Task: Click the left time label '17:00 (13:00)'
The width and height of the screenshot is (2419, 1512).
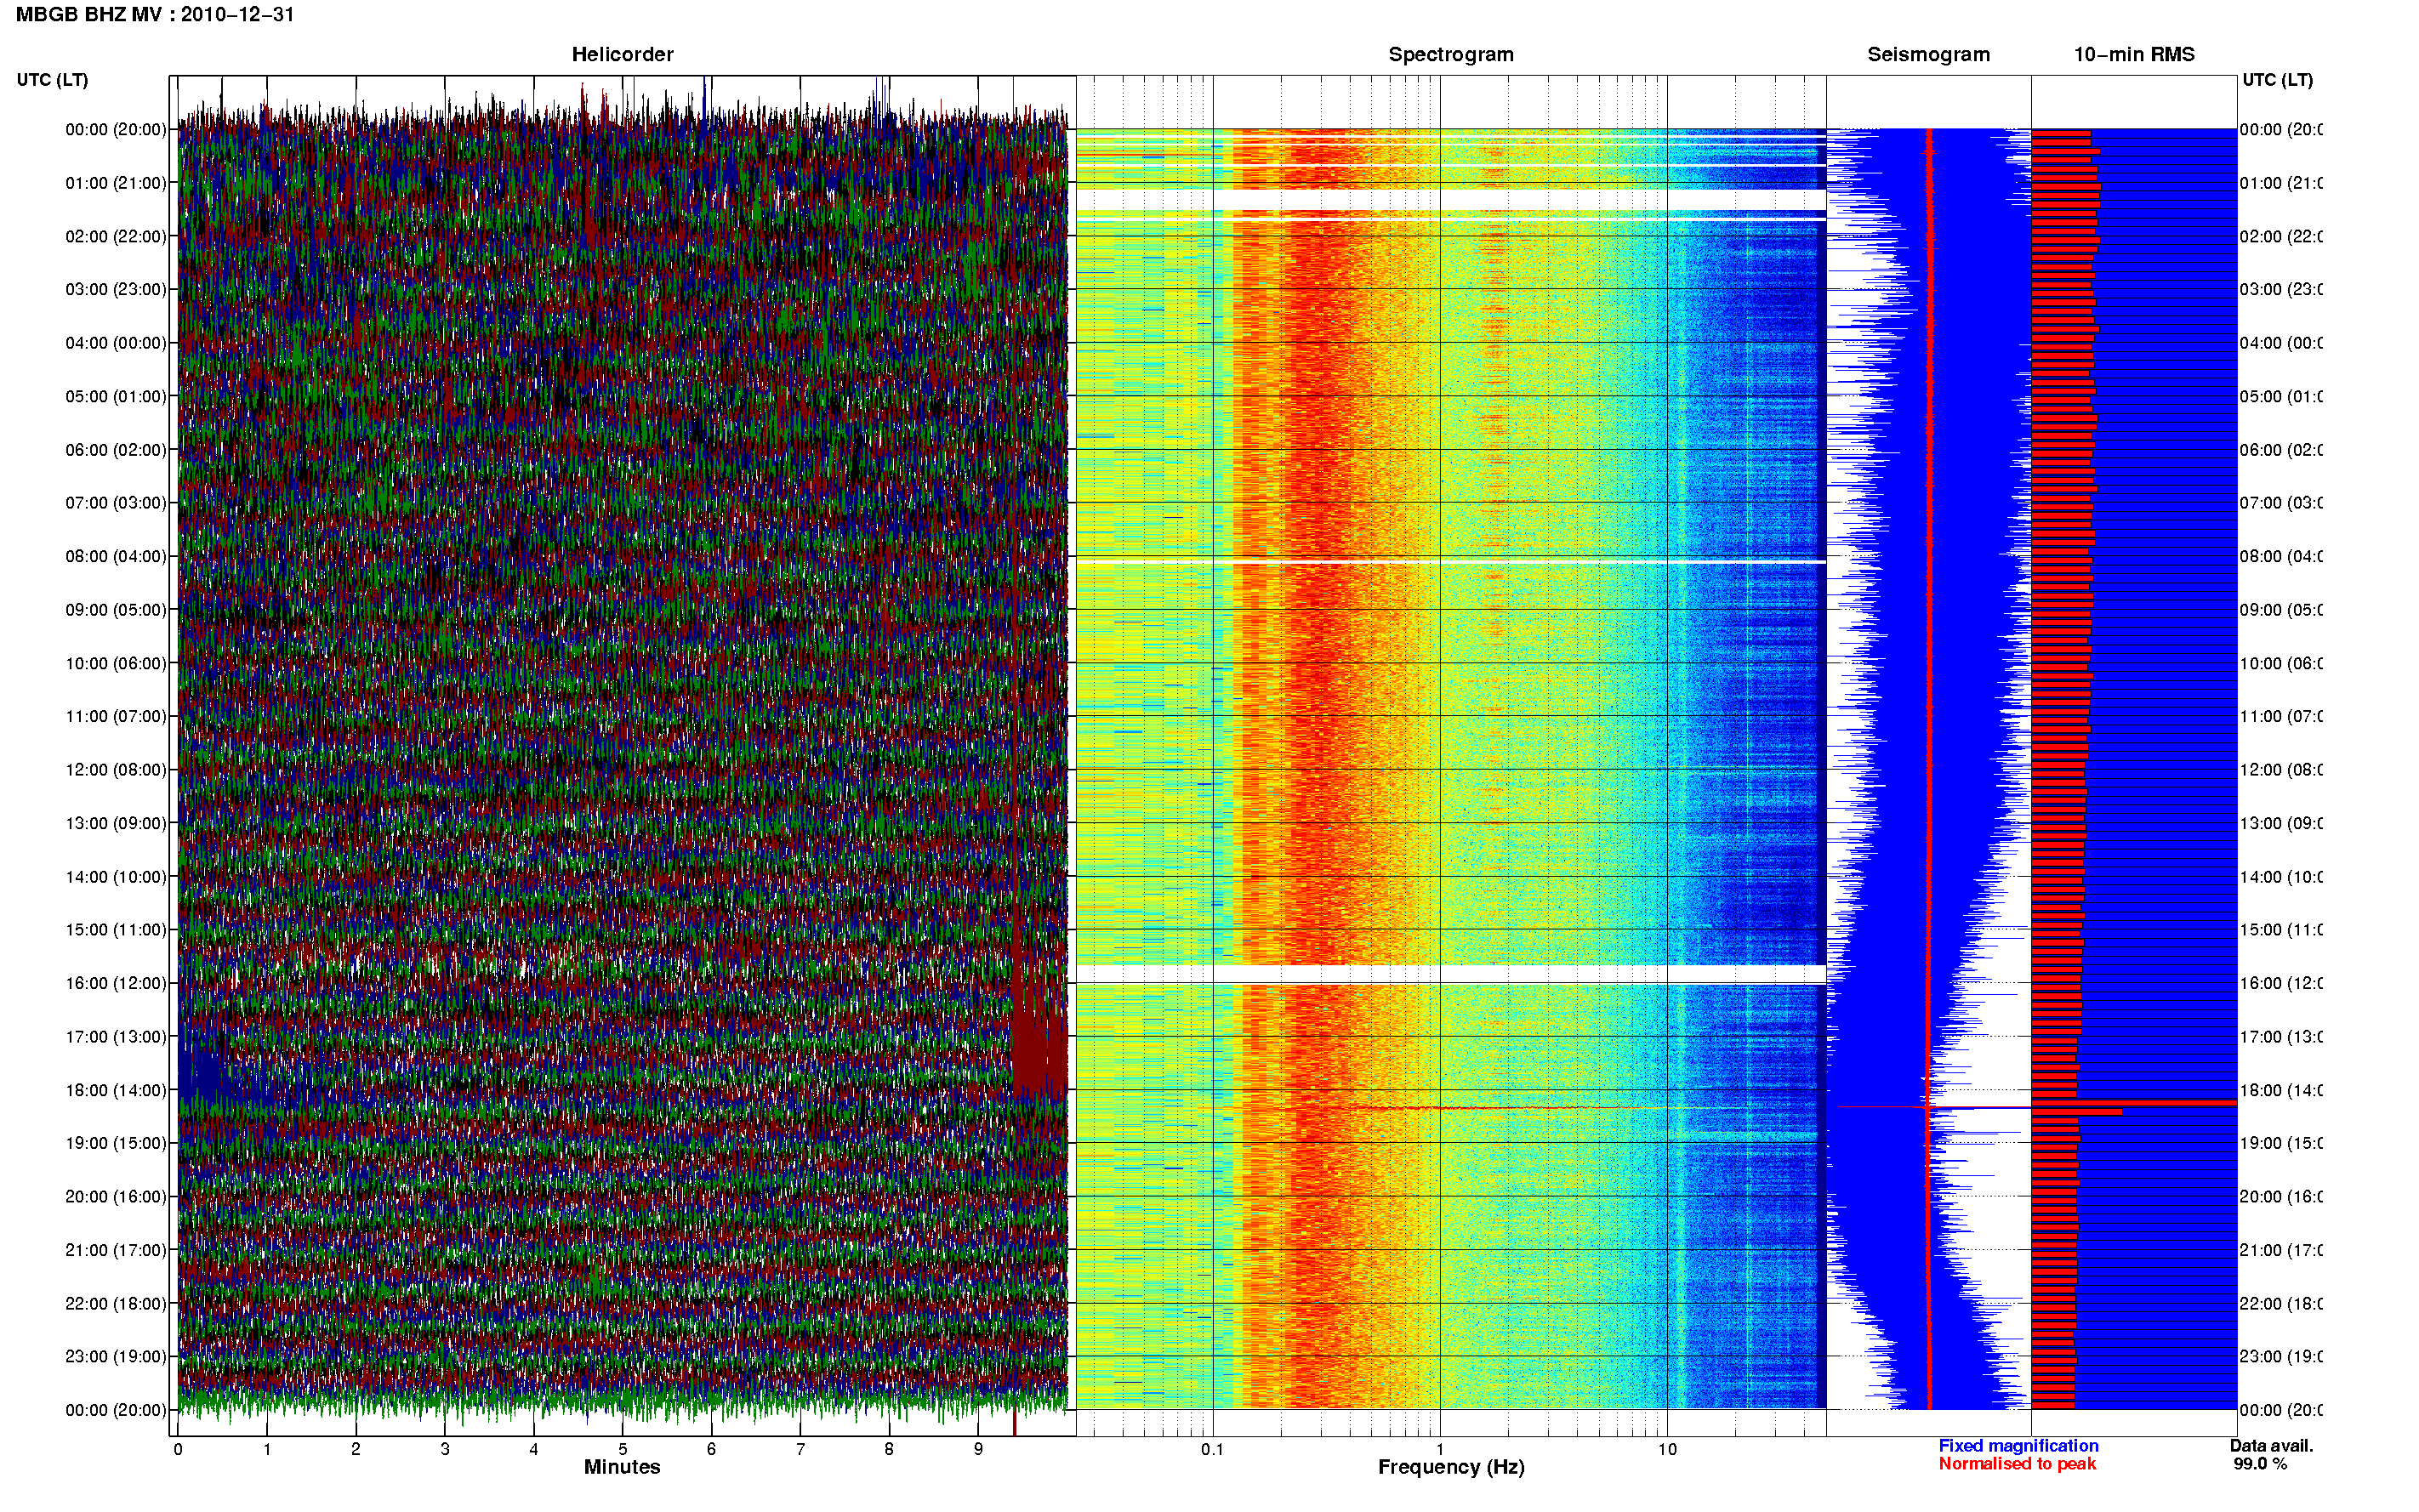Action: pyautogui.click(x=116, y=1037)
